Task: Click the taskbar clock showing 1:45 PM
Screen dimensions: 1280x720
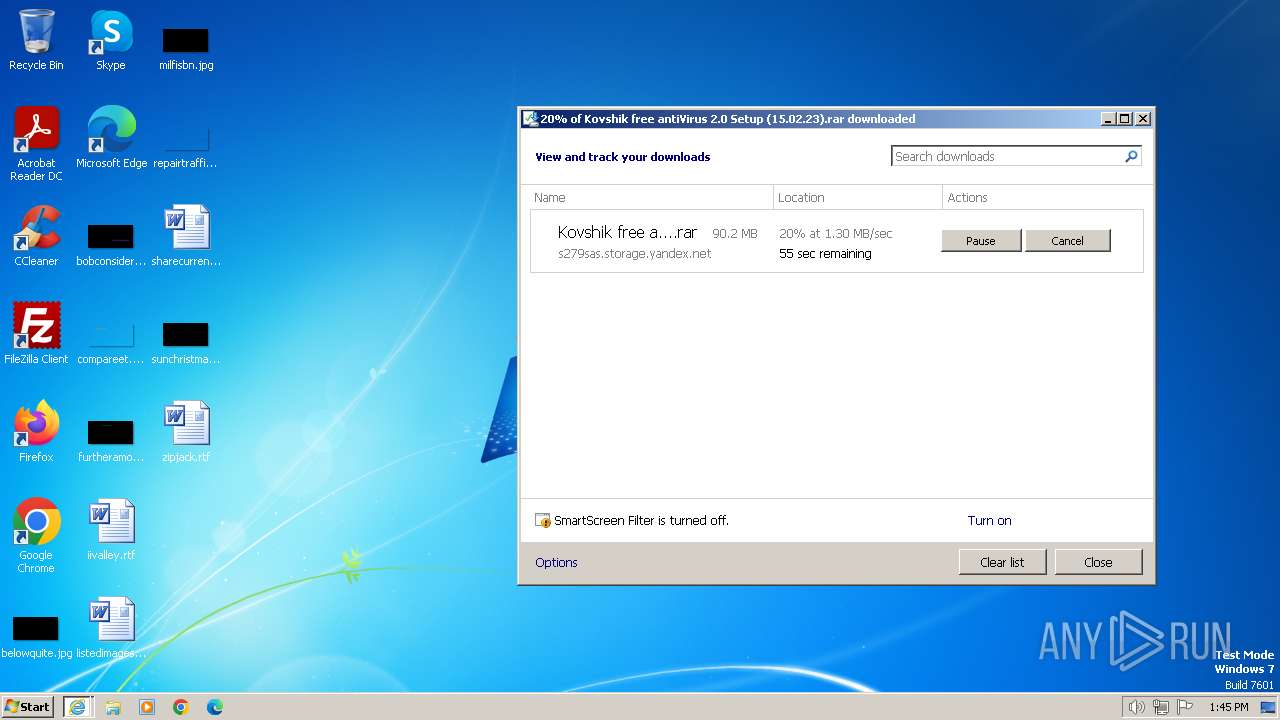Action: (x=1228, y=707)
